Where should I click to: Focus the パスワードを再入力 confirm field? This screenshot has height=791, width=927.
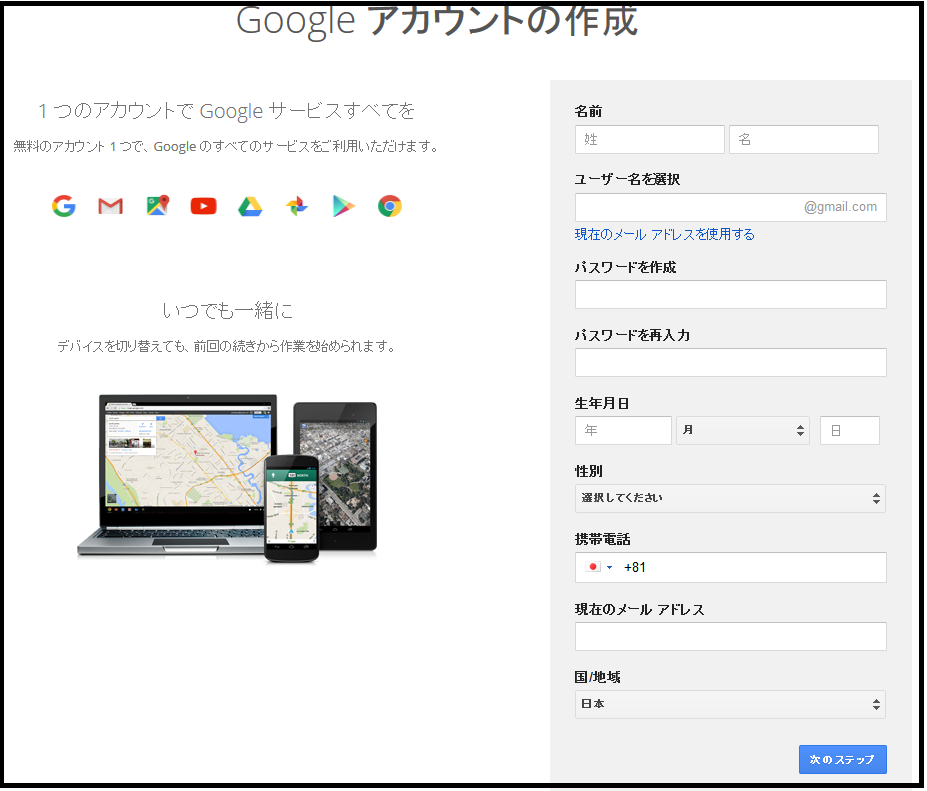(x=731, y=362)
